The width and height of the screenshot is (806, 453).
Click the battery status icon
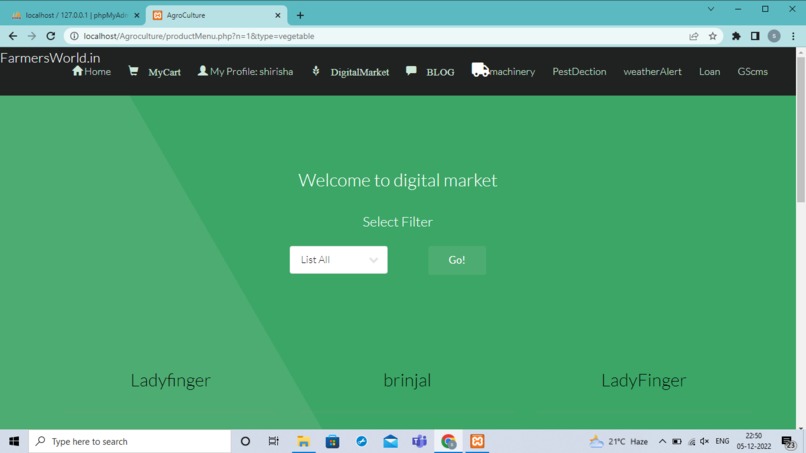[x=677, y=441]
